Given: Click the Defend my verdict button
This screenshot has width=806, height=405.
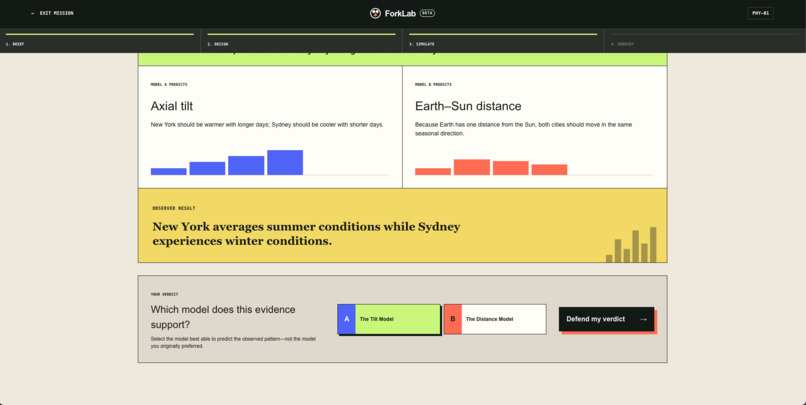Looking at the screenshot, I should pyautogui.click(x=607, y=319).
